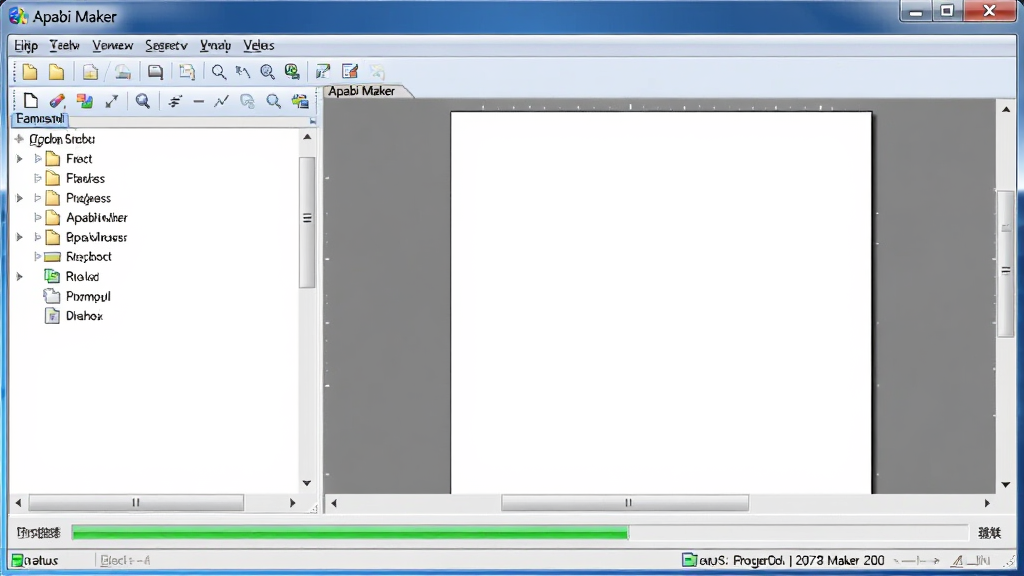Click the zigzag line icon
1024x576 pixels.
pos(221,101)
